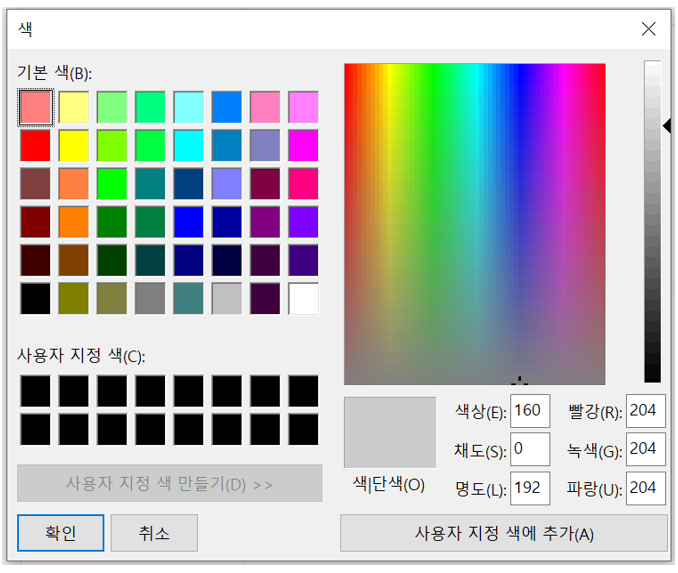The height and width of the screenshot is (573, 678).
Task: Pick the azure blue swatch in first row
Action: coord(227,108)
